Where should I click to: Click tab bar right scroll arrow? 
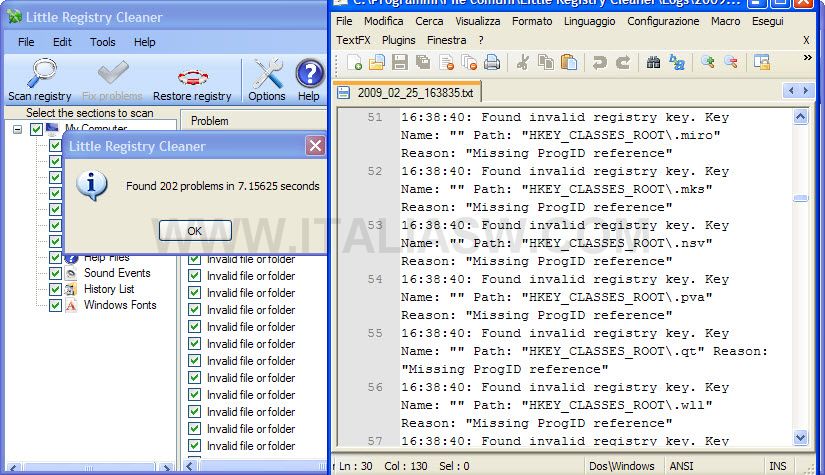[806, 90]
